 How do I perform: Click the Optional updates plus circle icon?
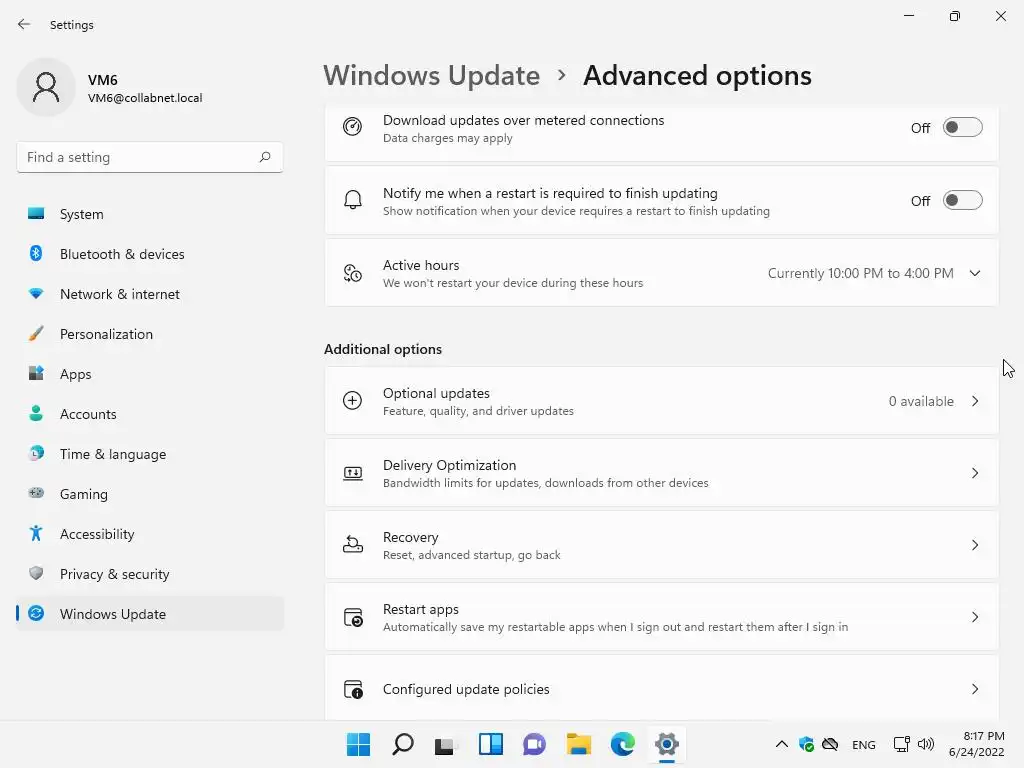click(353, 400)
